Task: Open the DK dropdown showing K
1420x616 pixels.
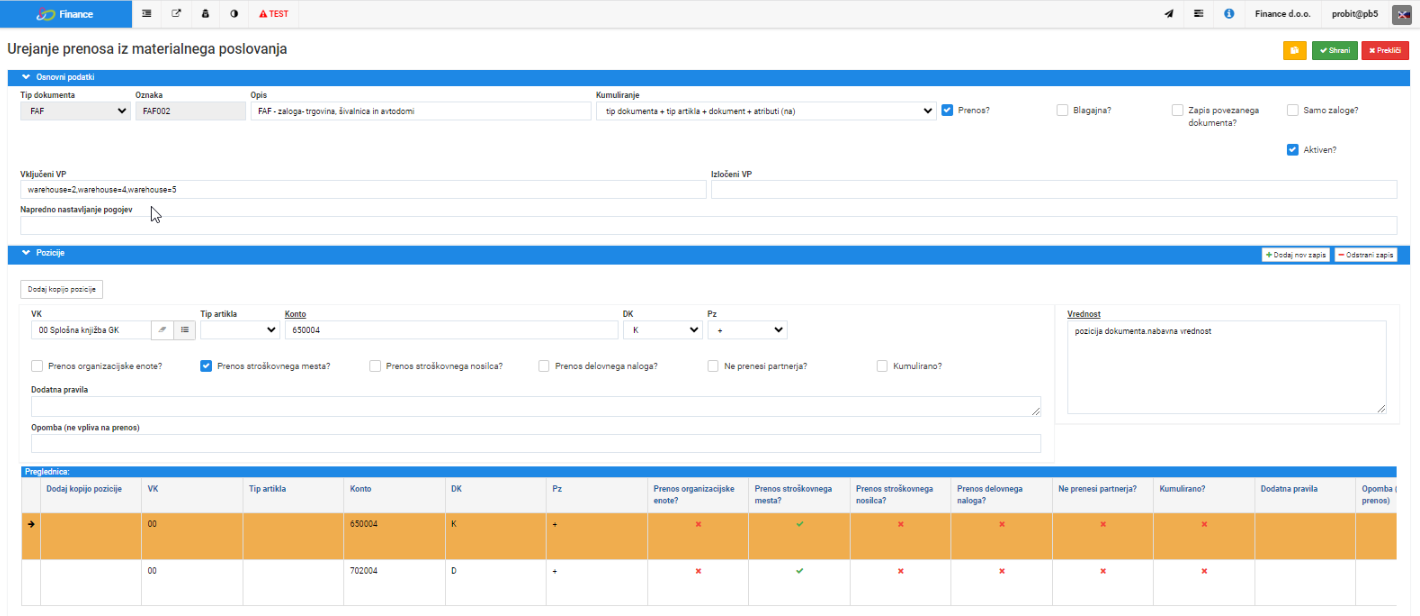Action: point(662,329)
